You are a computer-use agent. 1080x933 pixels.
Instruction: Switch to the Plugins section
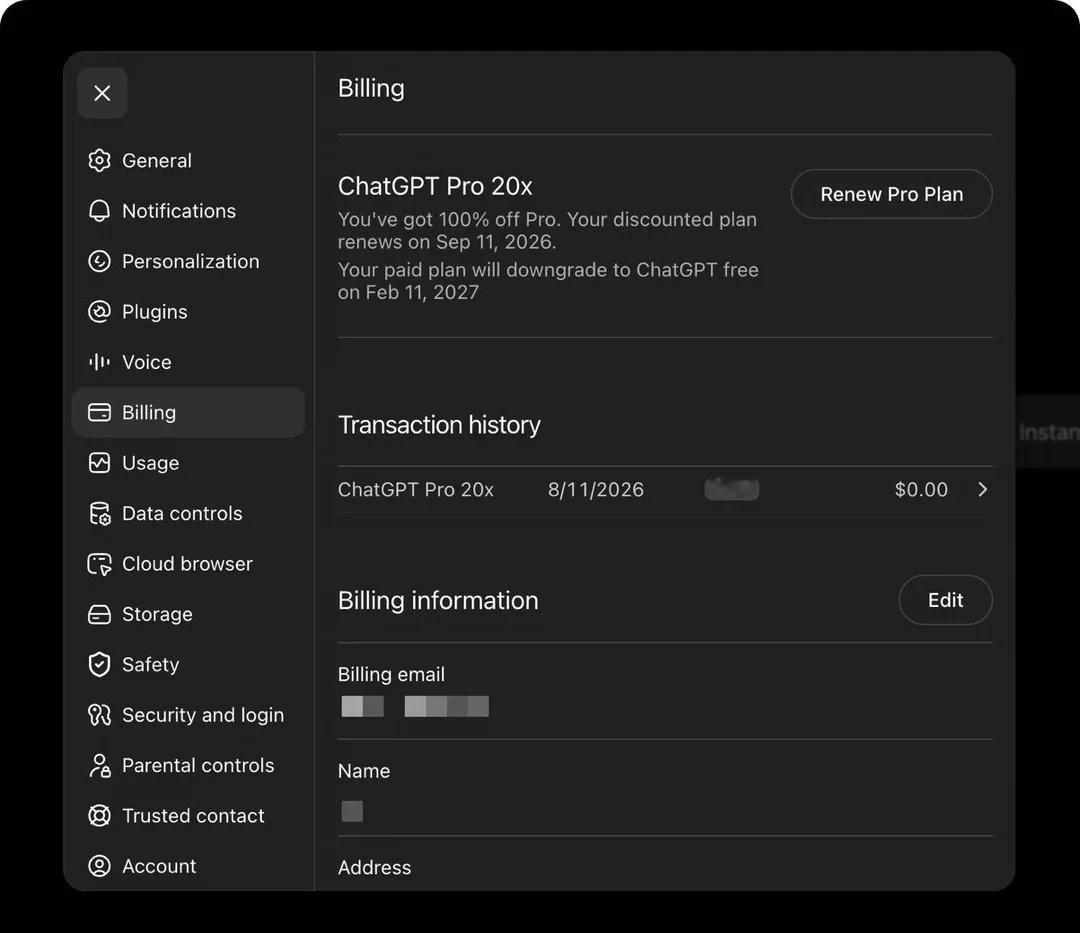click(188, 311)
